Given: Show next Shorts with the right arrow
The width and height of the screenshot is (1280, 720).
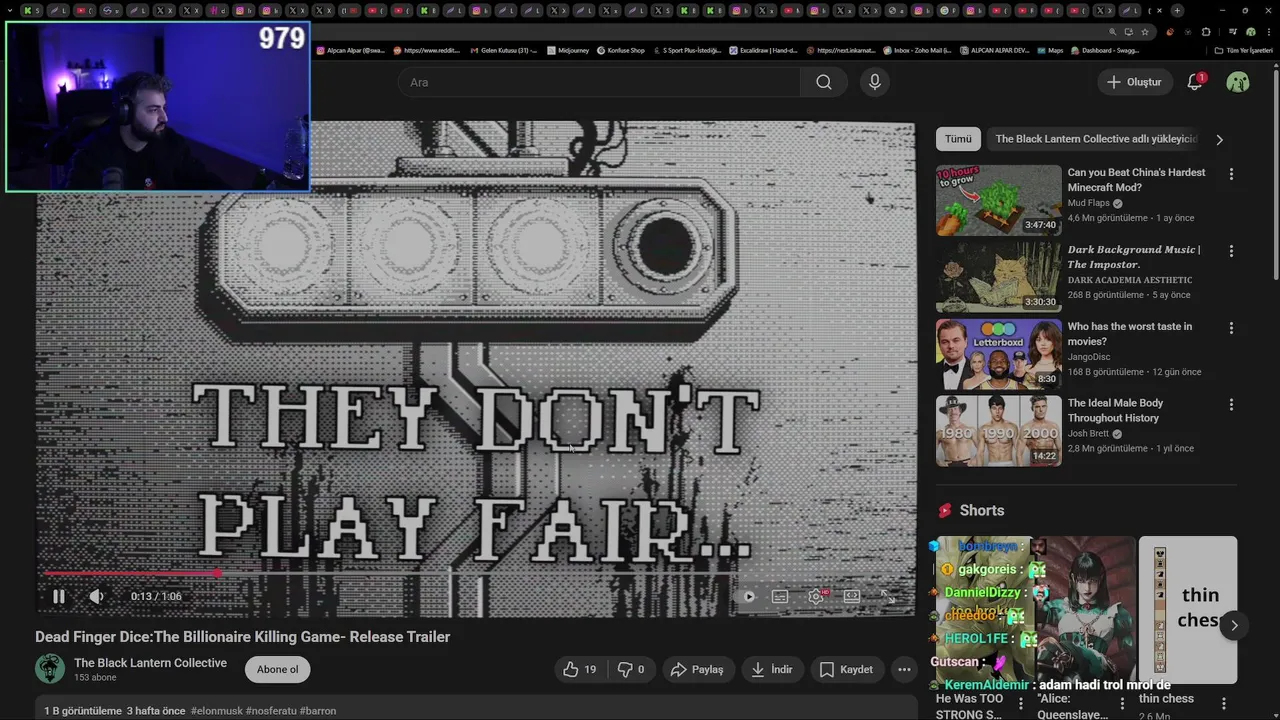Looking at the screenshot, I should pos(1234,625).
